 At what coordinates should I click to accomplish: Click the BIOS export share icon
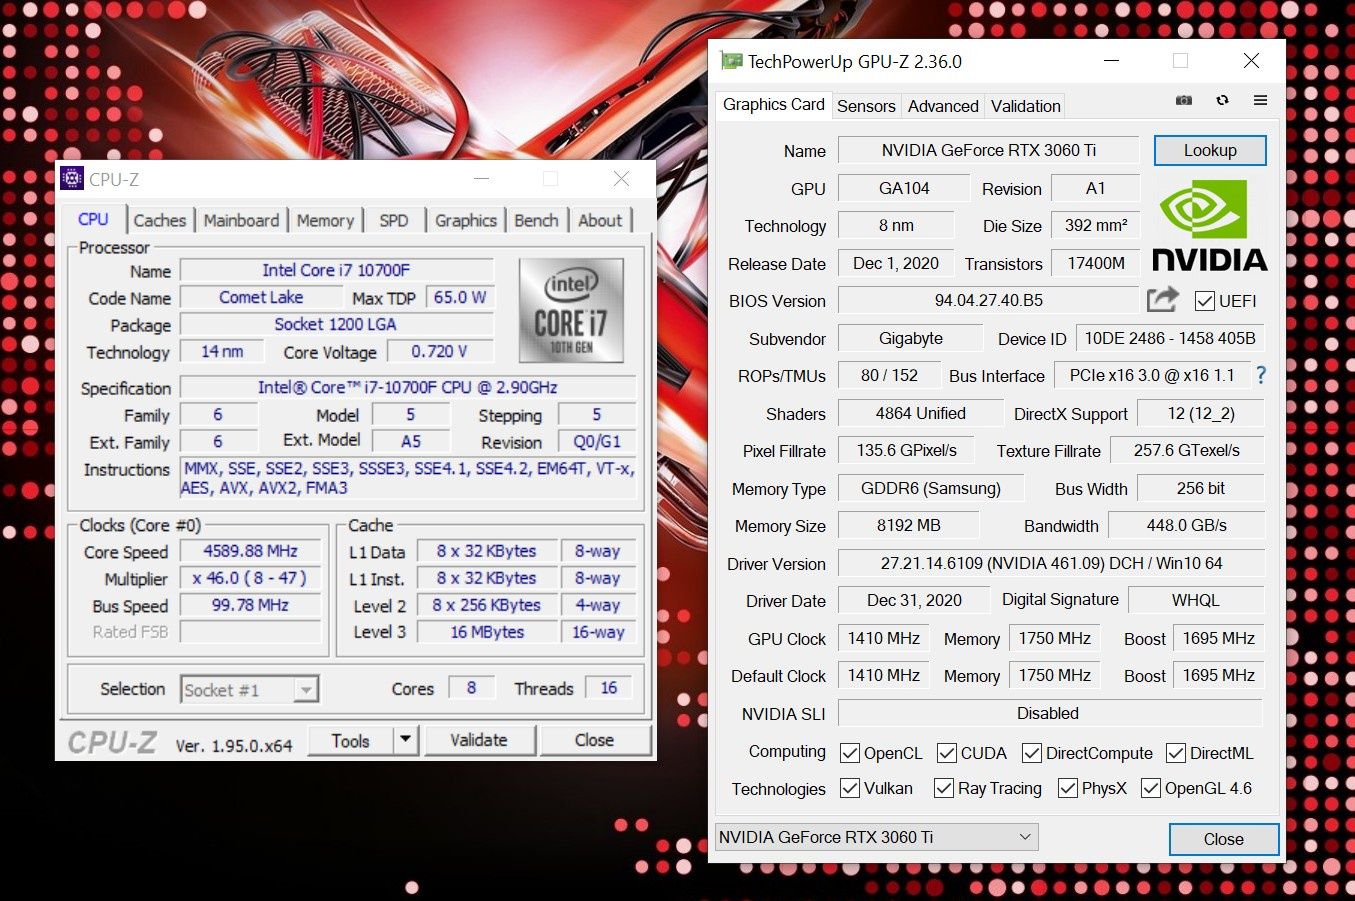(x=1163, y=299)
